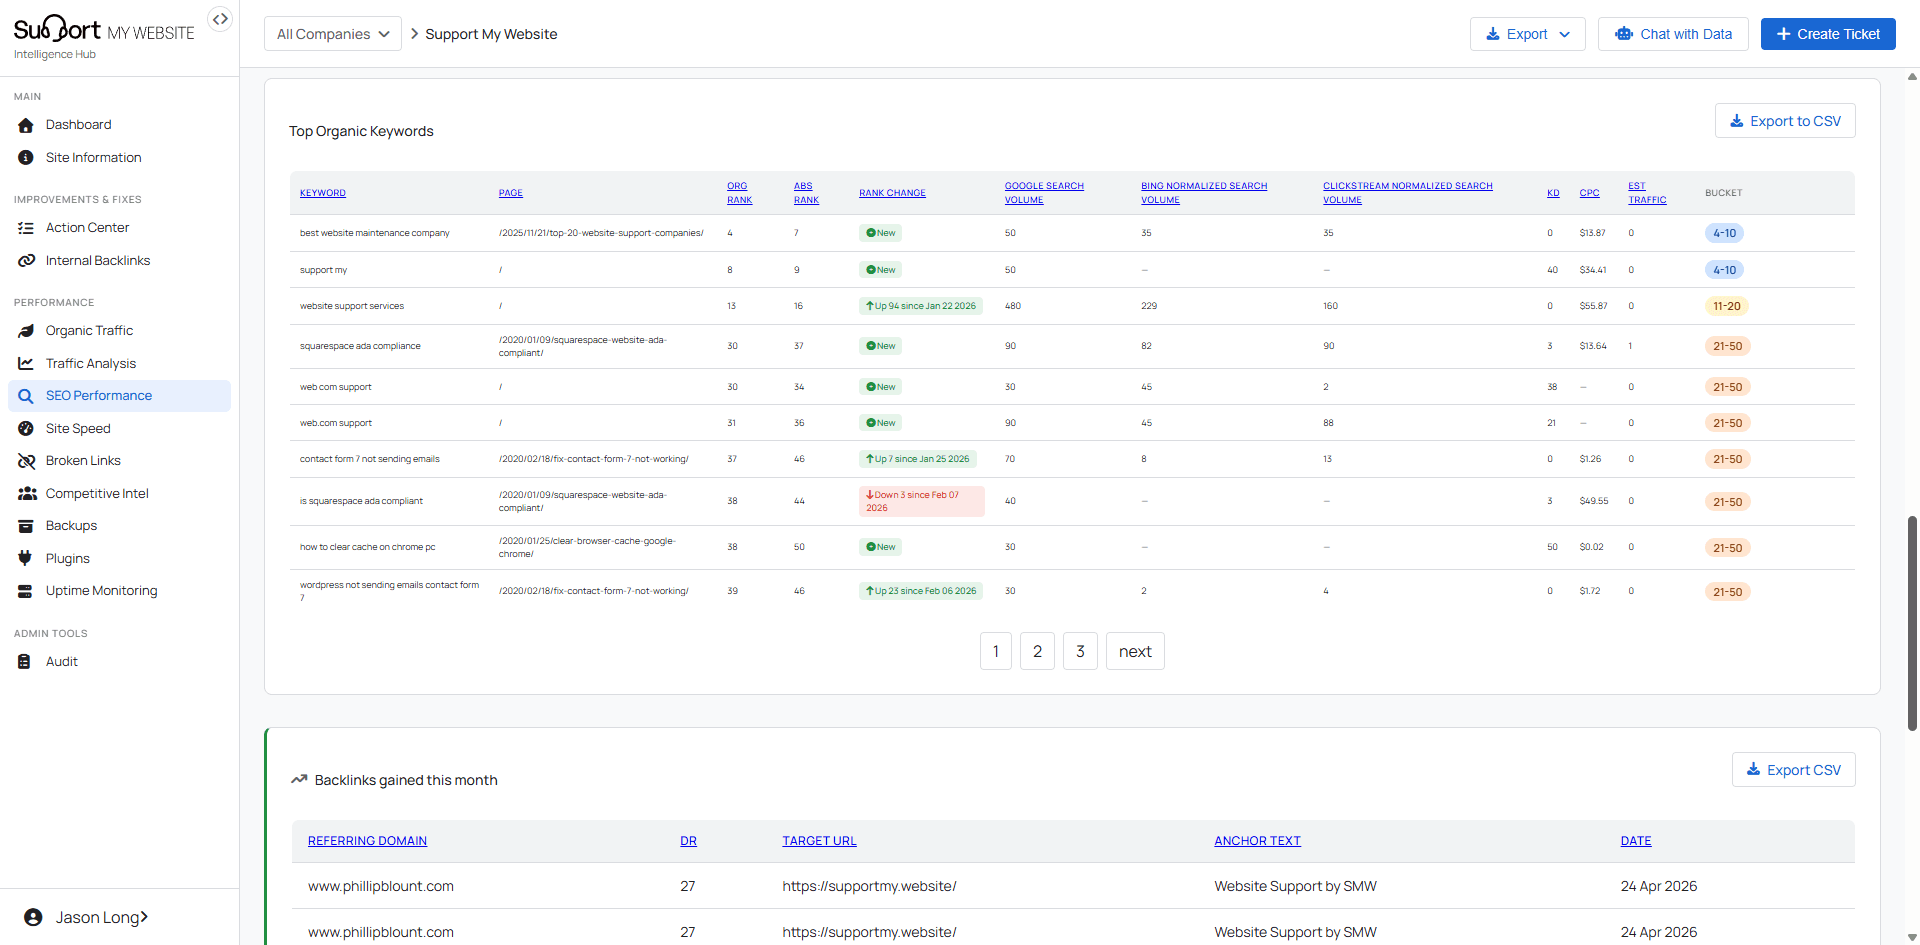The height and width of the screenshot is (945, 1920).
Task: Click the Internal Backlinks link icon
Action: click(26, 261)
